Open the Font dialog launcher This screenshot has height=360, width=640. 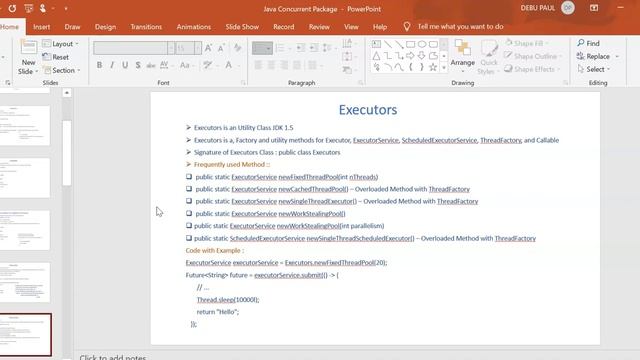(x=243, y=83)
